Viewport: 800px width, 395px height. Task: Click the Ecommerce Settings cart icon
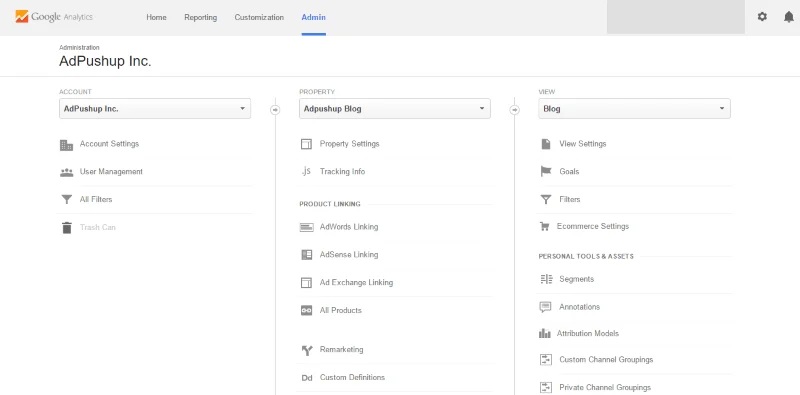(x=545, y=226)
